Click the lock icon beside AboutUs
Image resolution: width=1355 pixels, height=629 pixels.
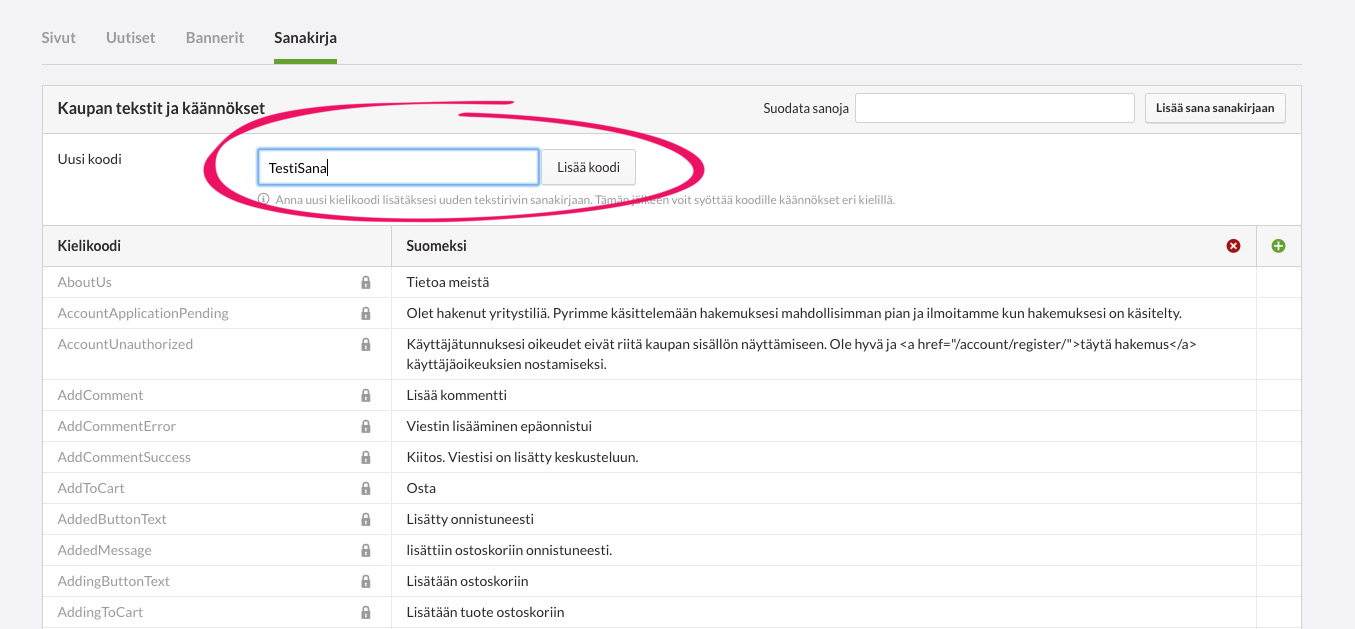tap(366, 283)
